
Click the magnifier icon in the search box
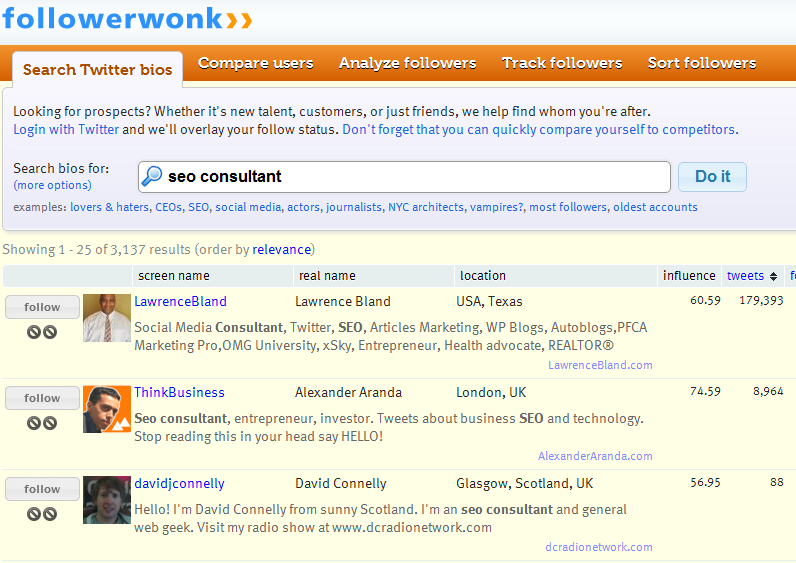[151, 176]
